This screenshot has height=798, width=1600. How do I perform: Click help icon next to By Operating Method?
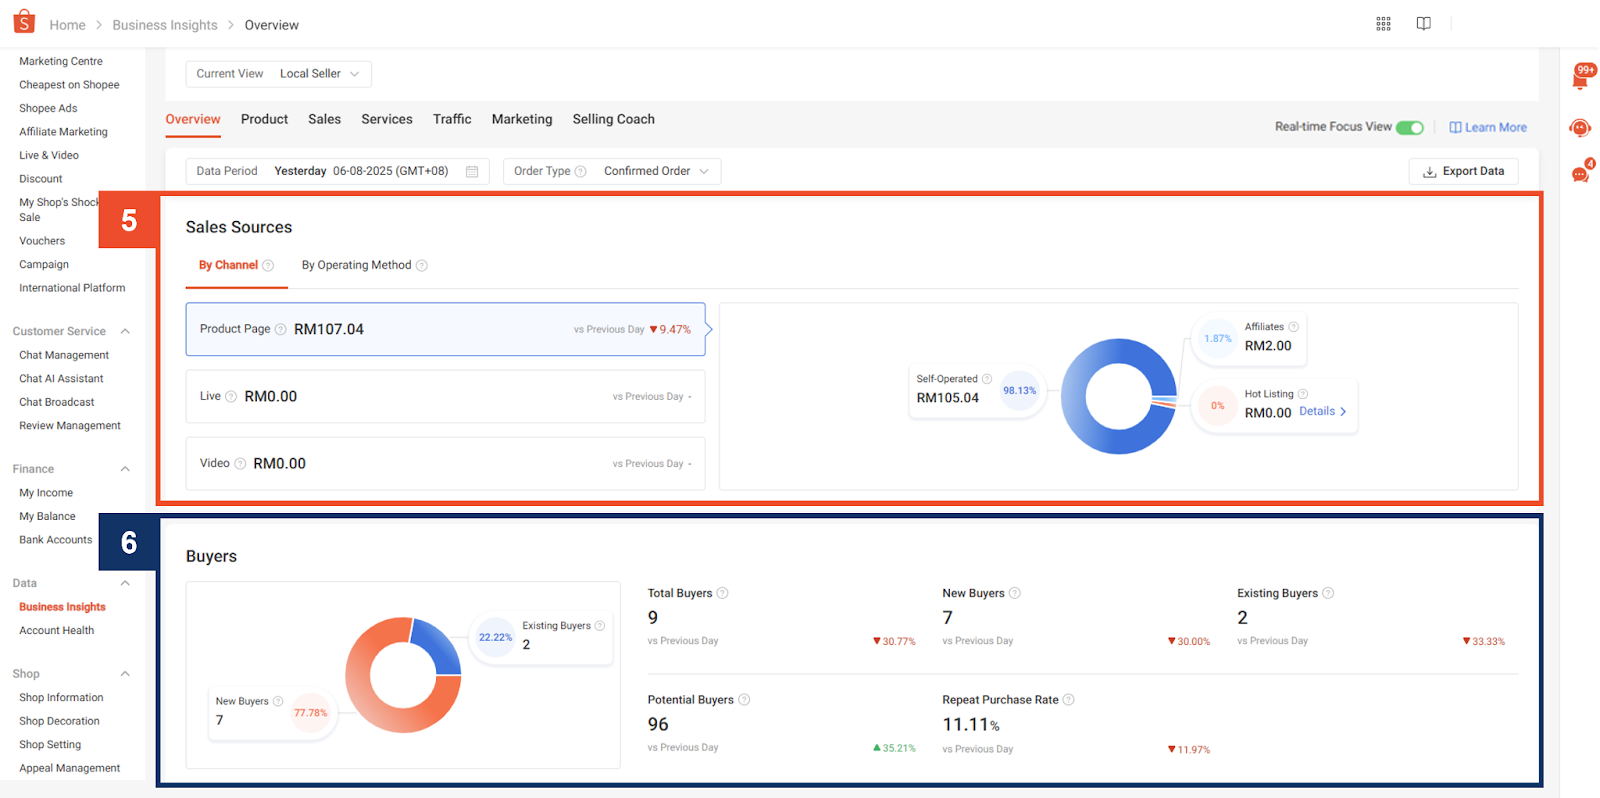click(x=422, y=266)
